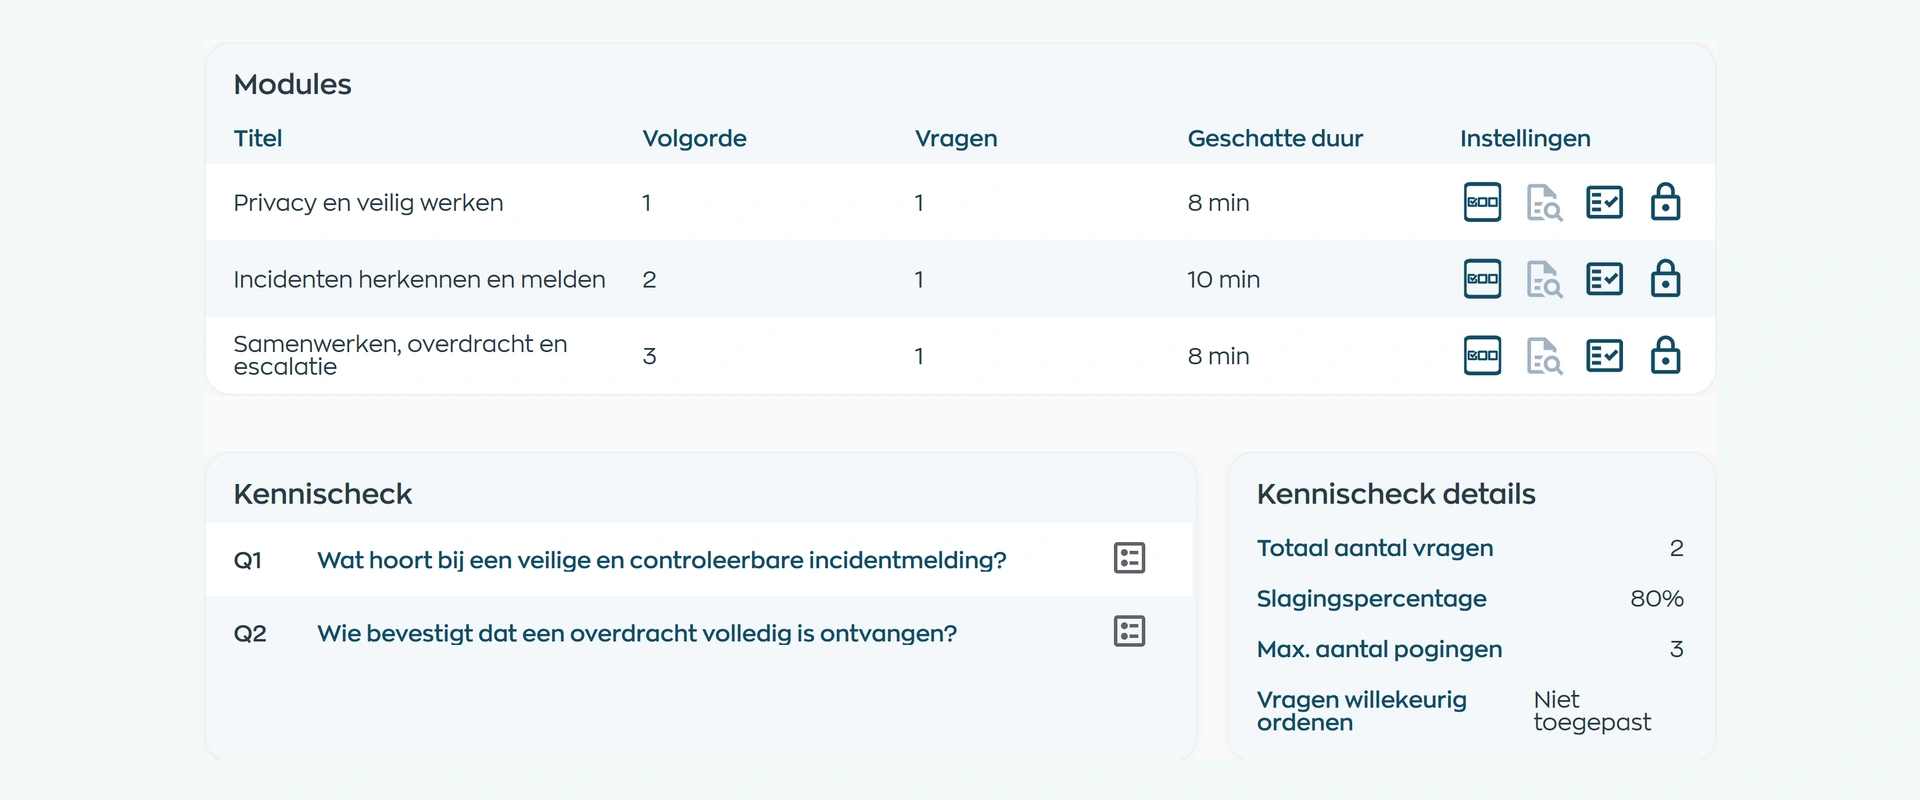This screenshot has height=800, width=1920.
Task: Click the 'Slagingspercentage' label
Action: tap(1372, 599)
